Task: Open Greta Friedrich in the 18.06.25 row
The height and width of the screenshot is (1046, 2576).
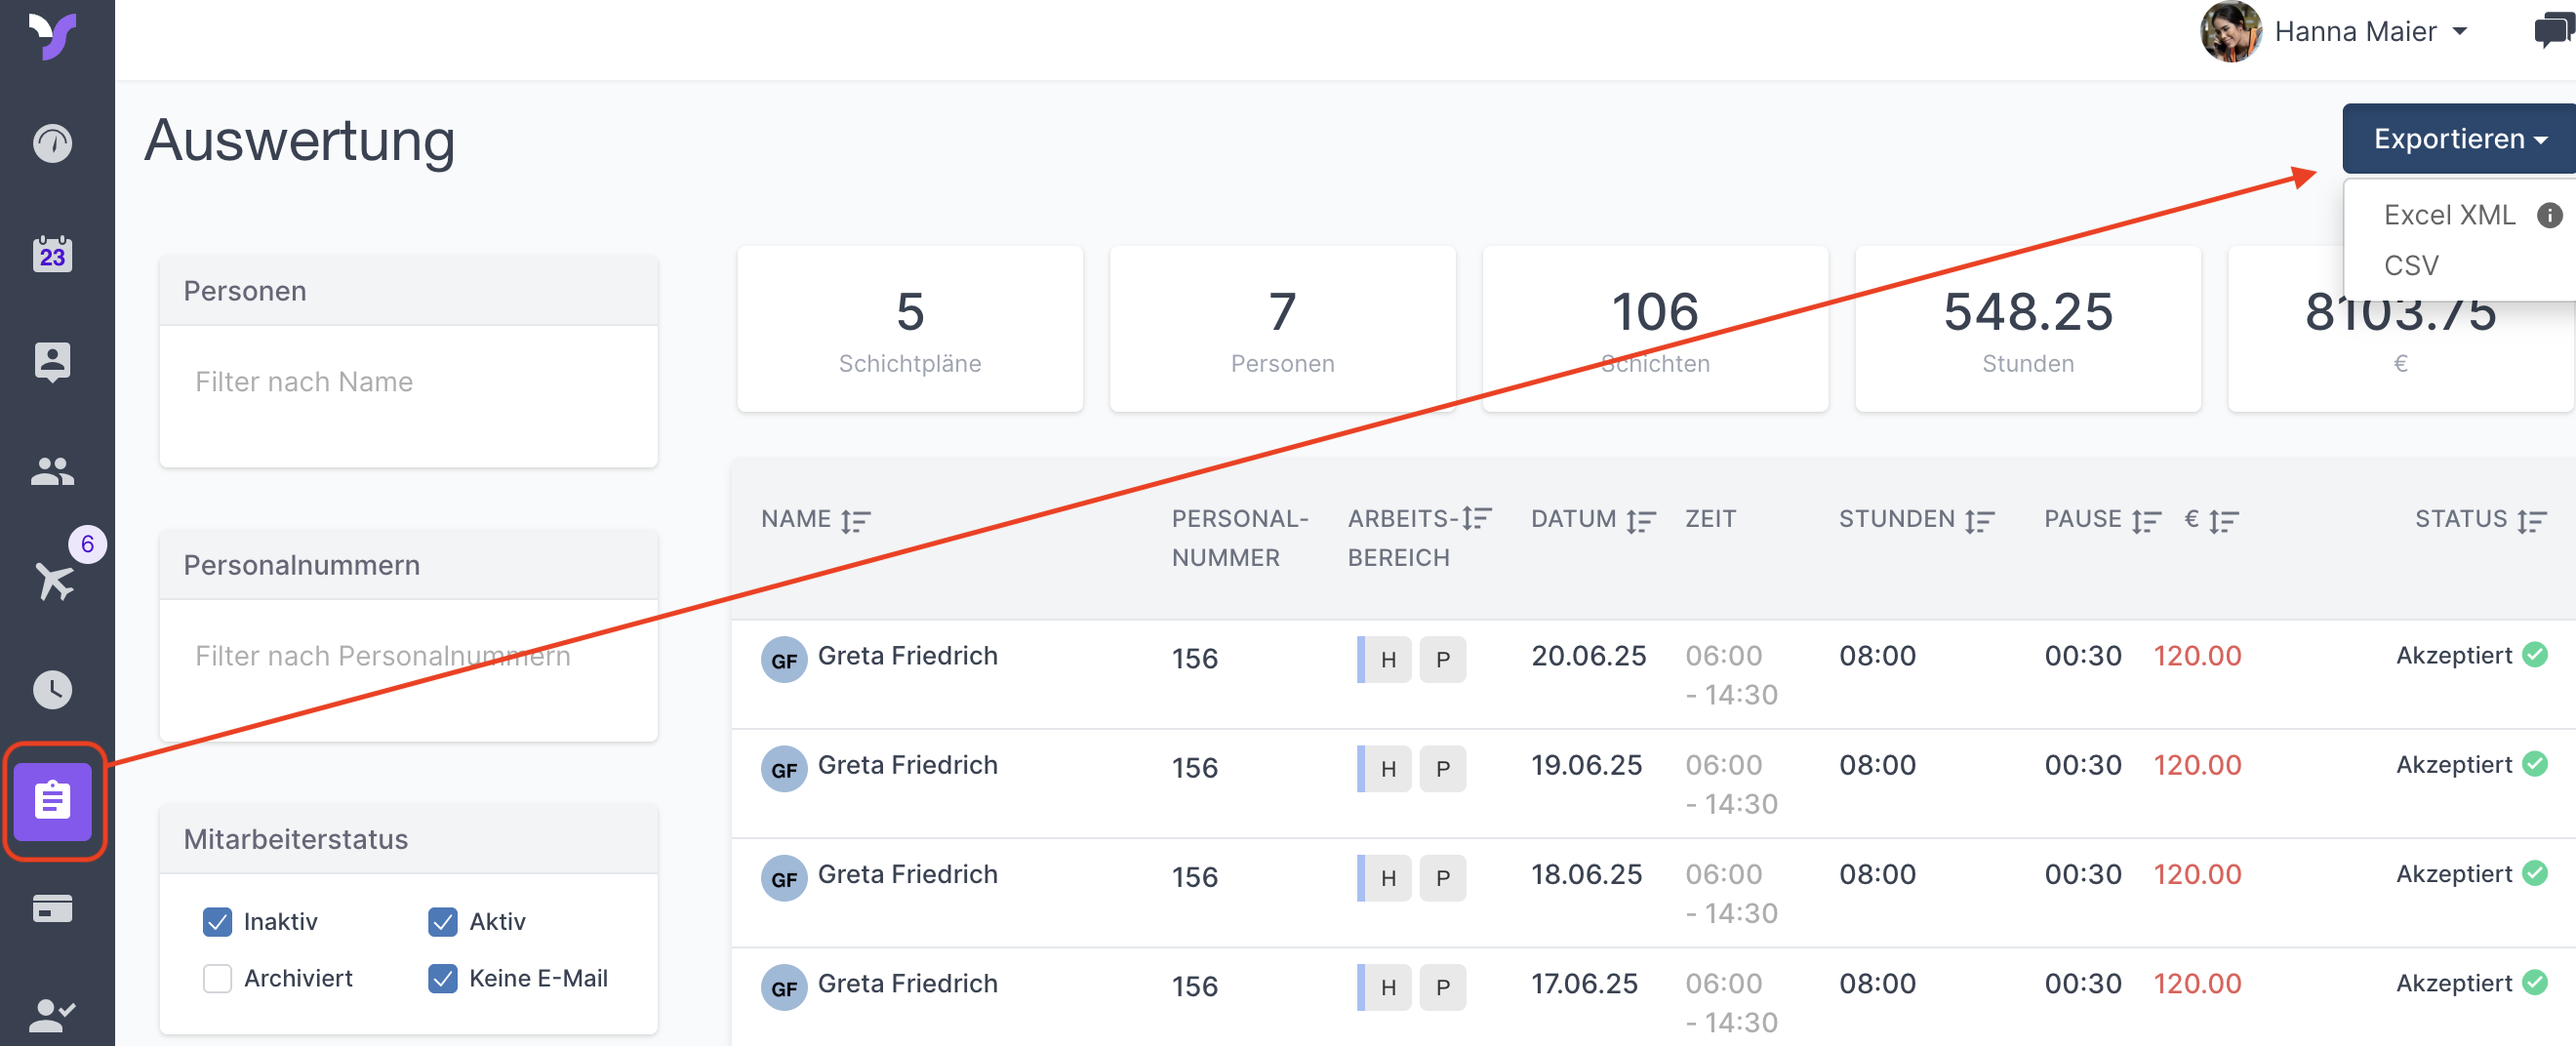Action: pyautogui.click(x=907, y=874)
